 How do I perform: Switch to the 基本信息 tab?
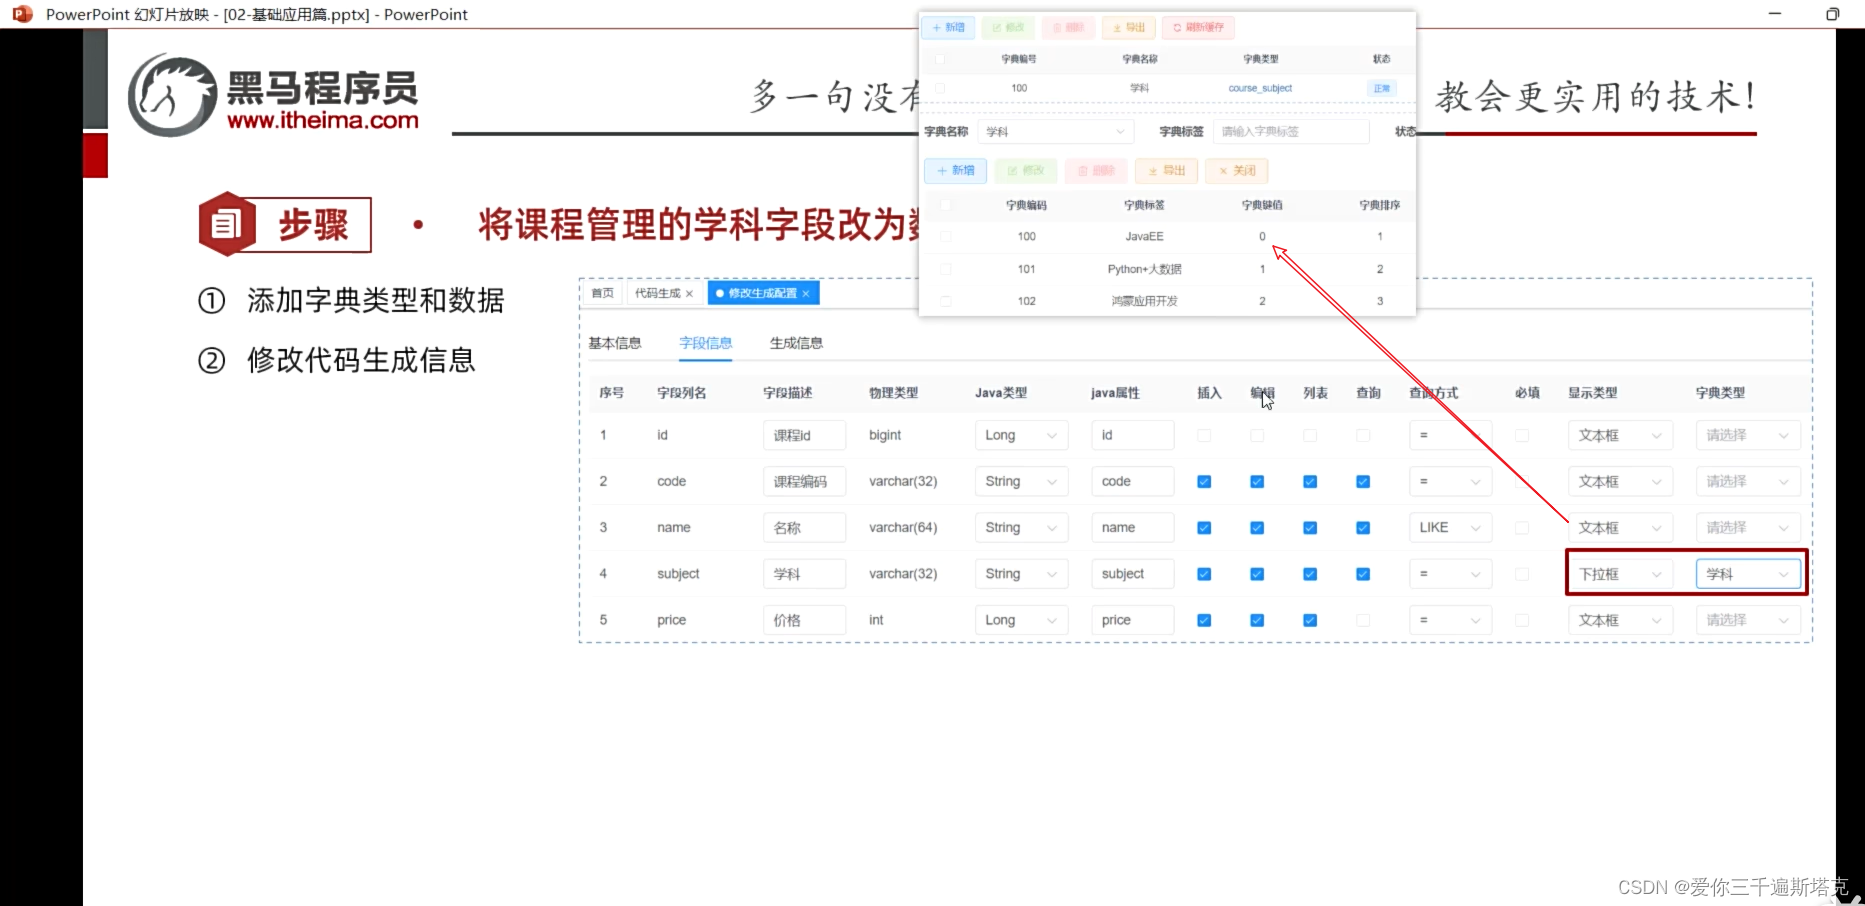click(x=615, y=342)
